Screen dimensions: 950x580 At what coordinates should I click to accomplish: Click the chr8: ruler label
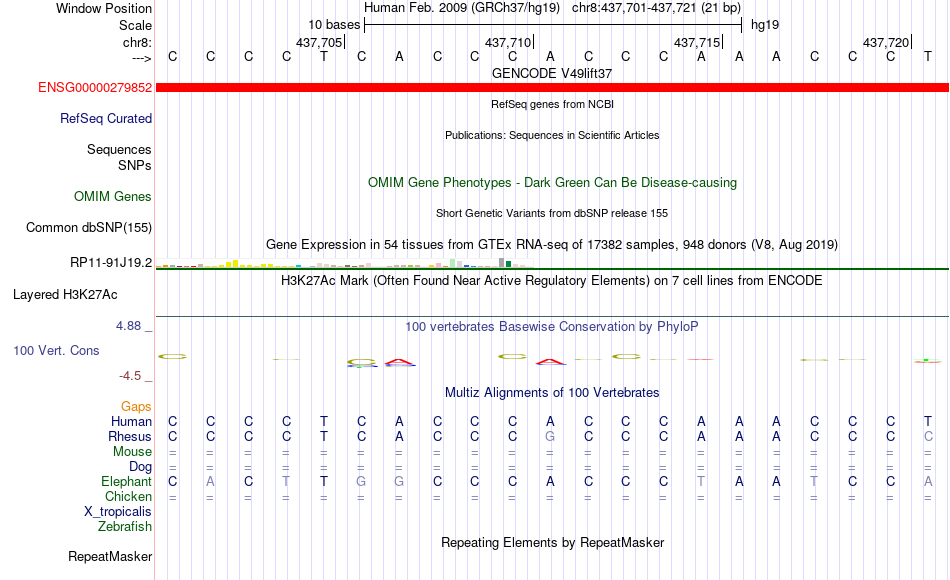coord(137,42)
